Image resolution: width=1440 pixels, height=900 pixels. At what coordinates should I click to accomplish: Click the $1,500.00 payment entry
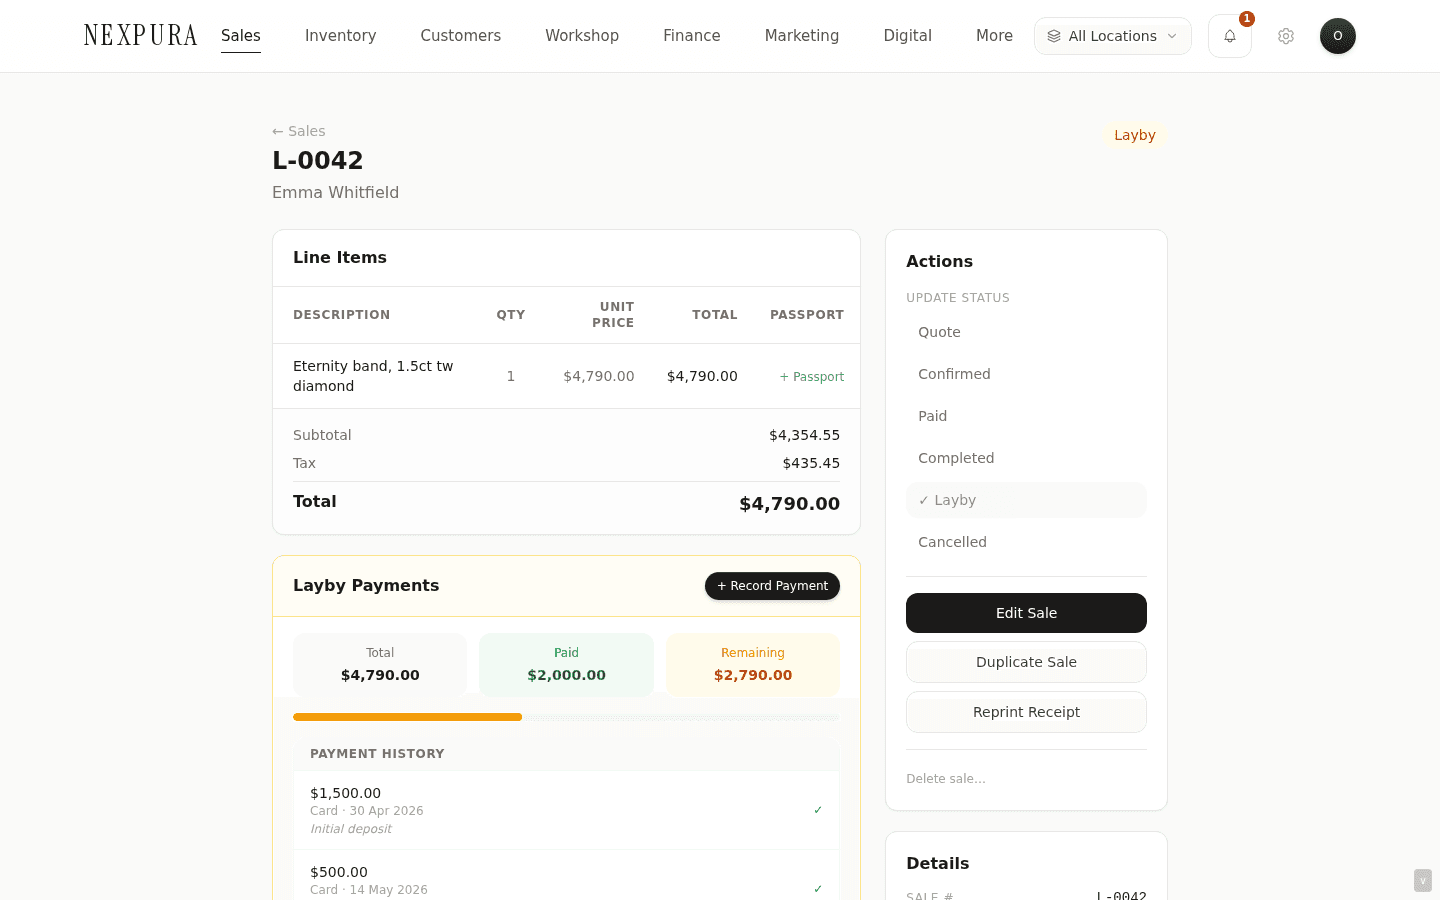point(566,810)
